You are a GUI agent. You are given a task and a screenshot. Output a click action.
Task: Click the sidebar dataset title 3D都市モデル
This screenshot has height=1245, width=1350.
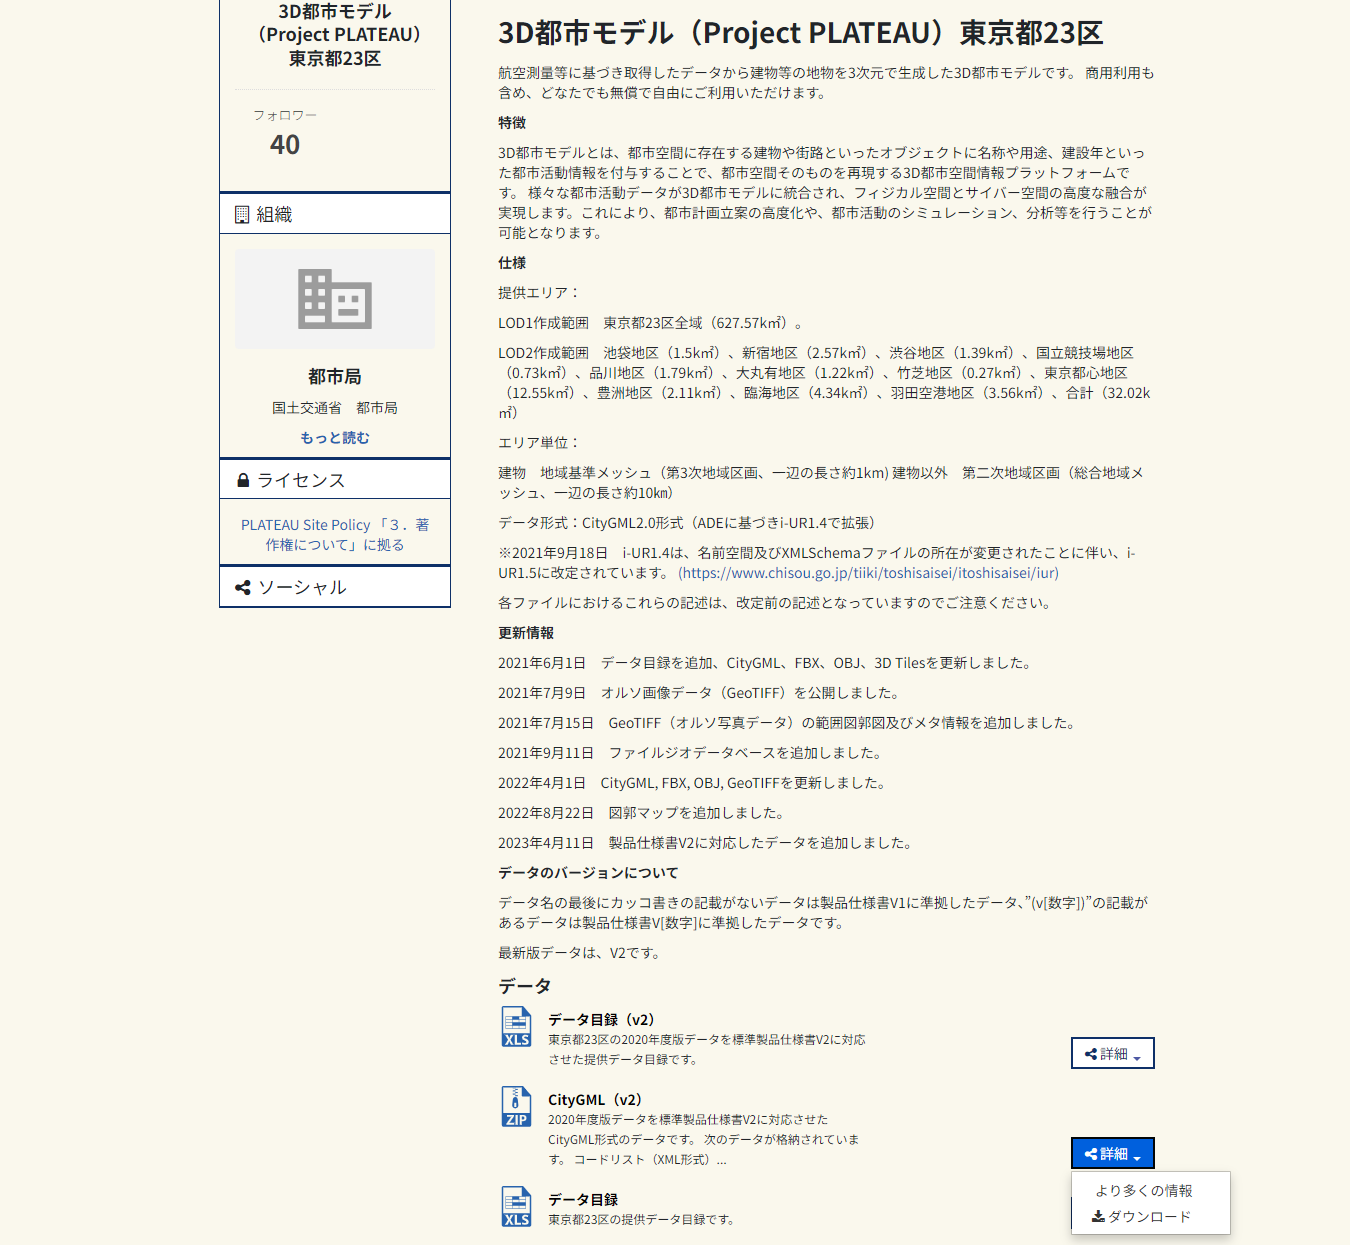(335, 34)
